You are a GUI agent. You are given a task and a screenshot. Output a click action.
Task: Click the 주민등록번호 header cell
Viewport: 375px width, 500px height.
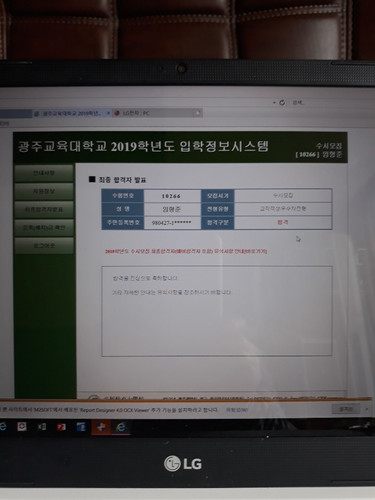[x=123, y=223]
